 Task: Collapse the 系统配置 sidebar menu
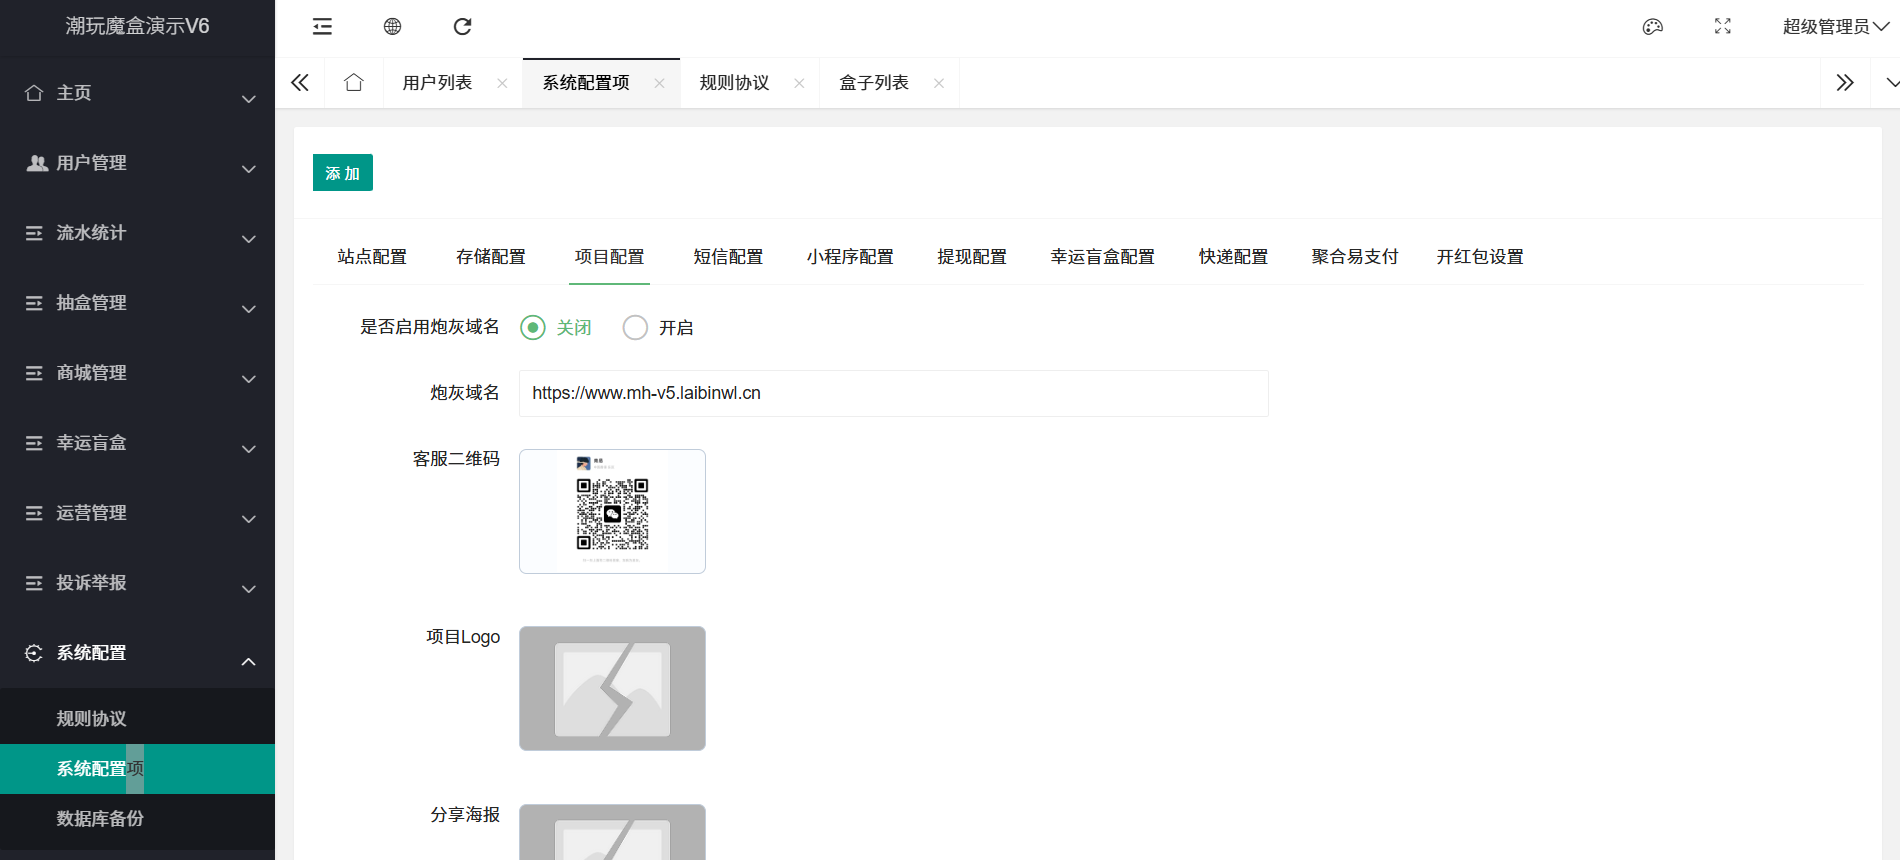137,653
